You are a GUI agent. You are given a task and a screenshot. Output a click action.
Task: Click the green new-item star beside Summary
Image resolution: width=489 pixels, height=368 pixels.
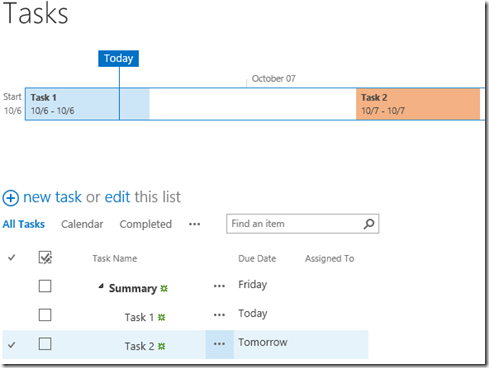point(164,288)
